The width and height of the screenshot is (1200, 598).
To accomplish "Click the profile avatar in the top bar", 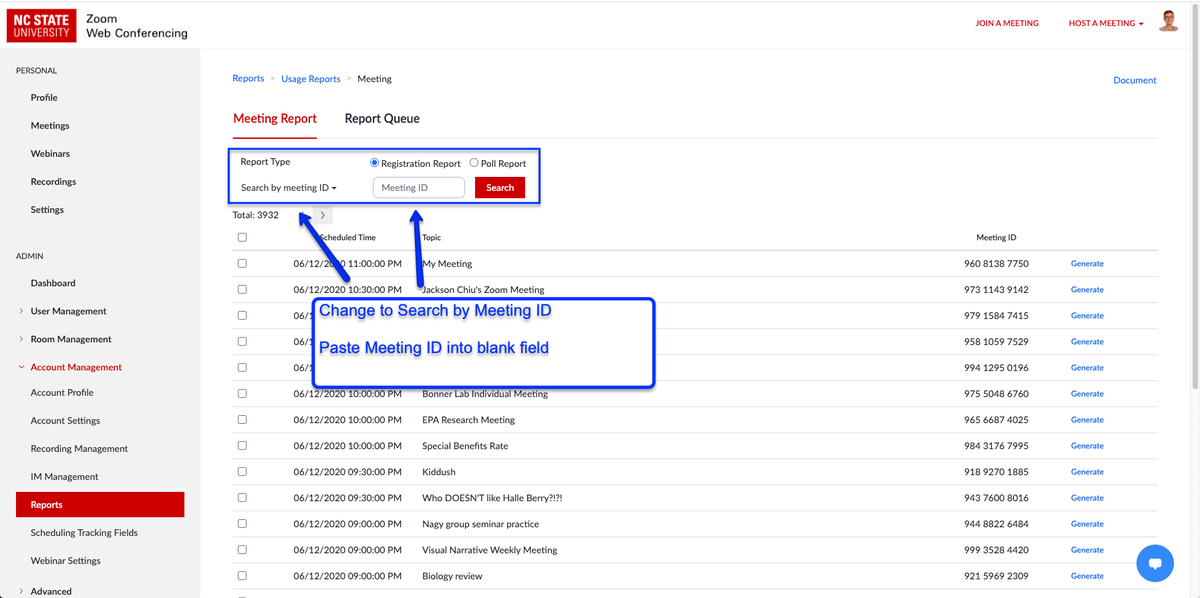I will pos(1168,20).
